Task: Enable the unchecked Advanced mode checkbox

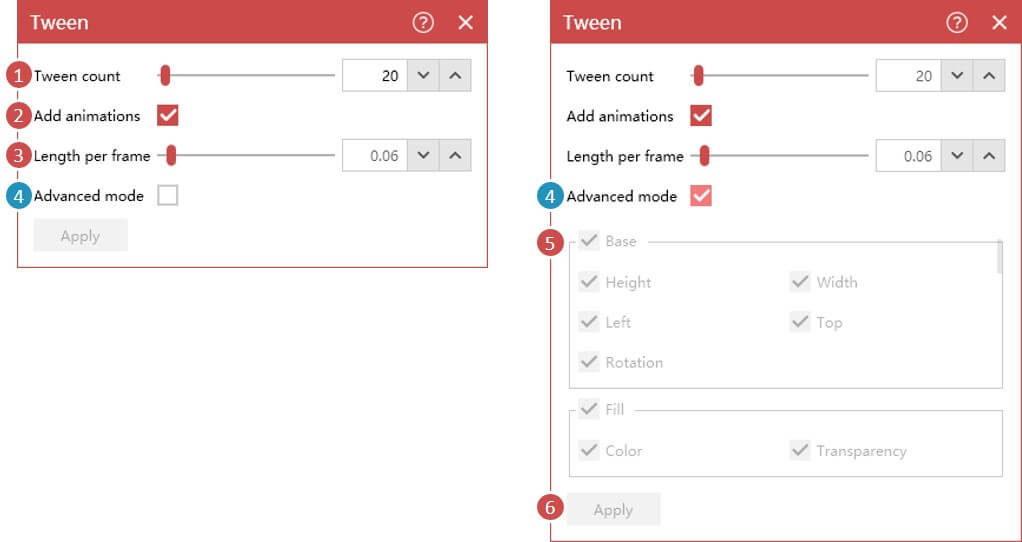Action: tap(168, 196)
